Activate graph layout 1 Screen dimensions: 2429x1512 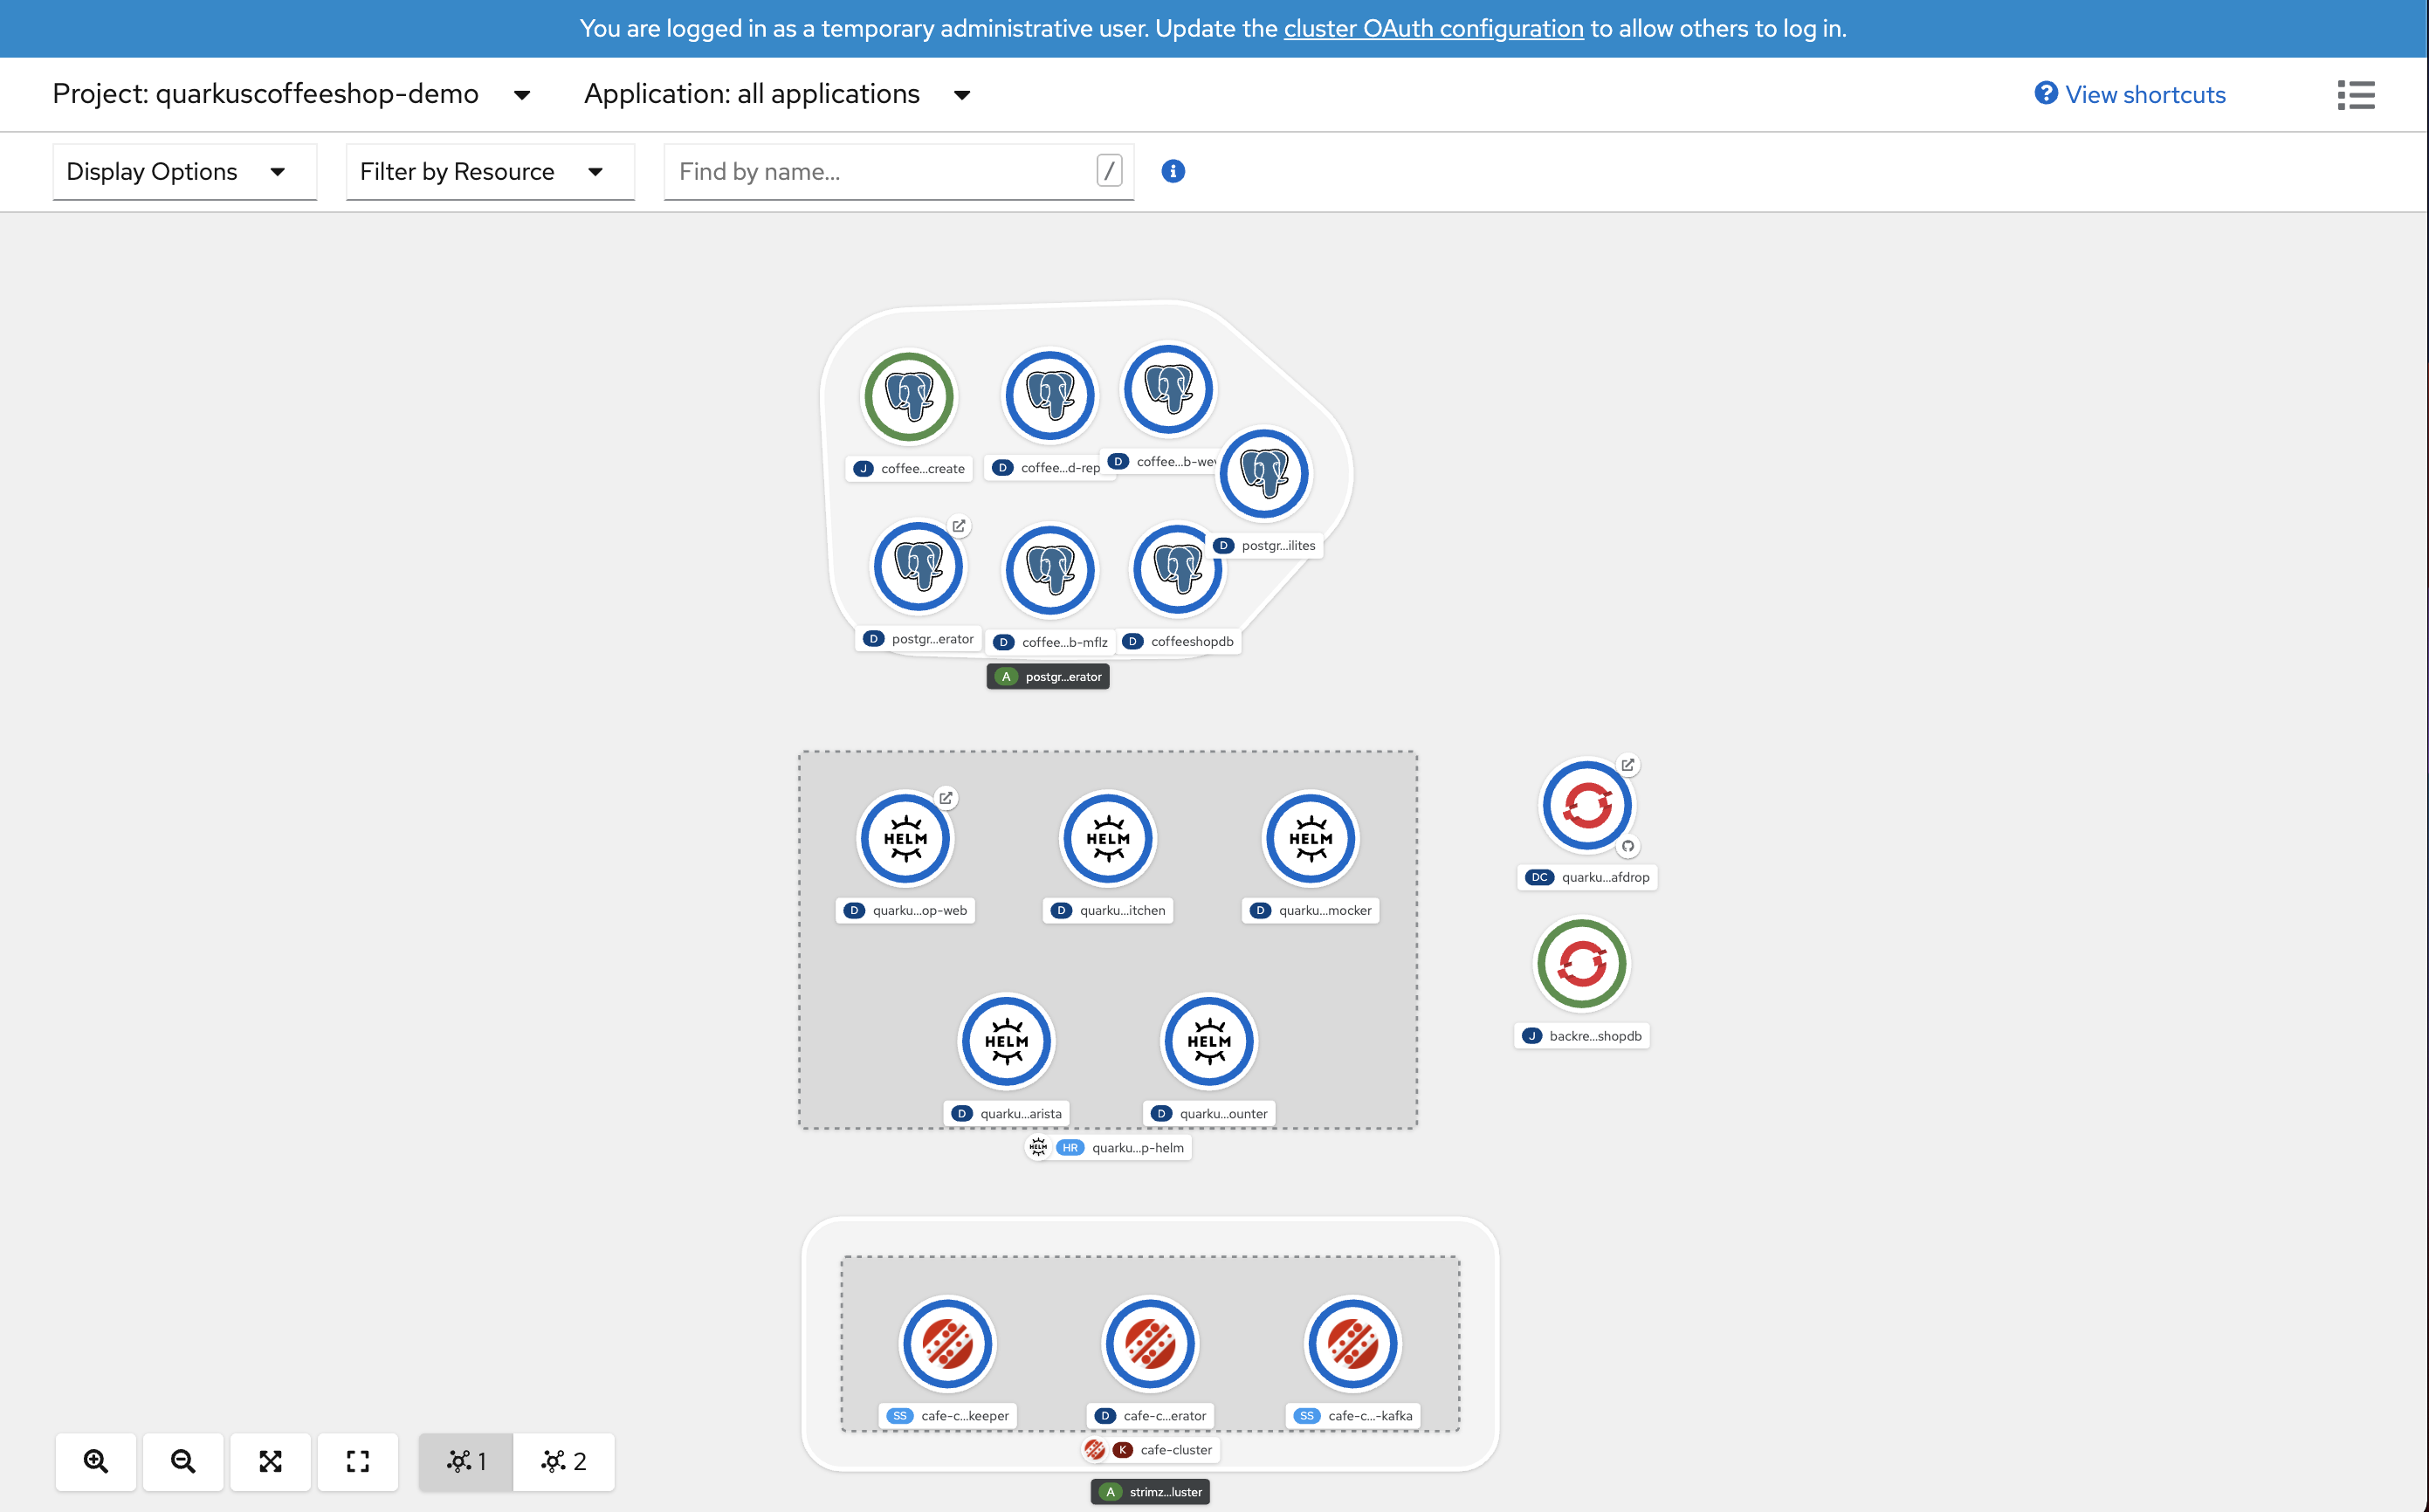(466, 1461)
